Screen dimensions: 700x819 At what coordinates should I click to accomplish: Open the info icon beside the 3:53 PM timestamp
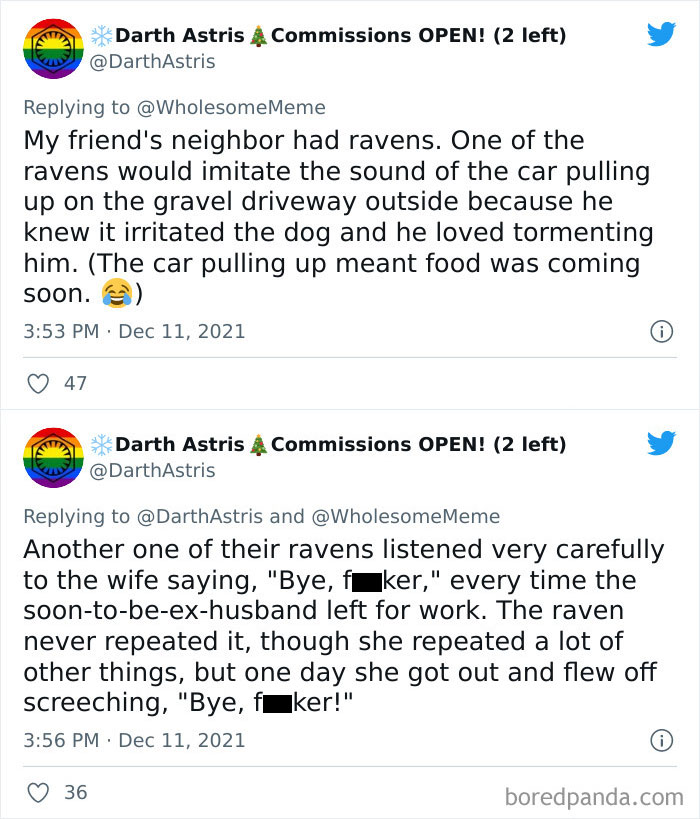662,331
